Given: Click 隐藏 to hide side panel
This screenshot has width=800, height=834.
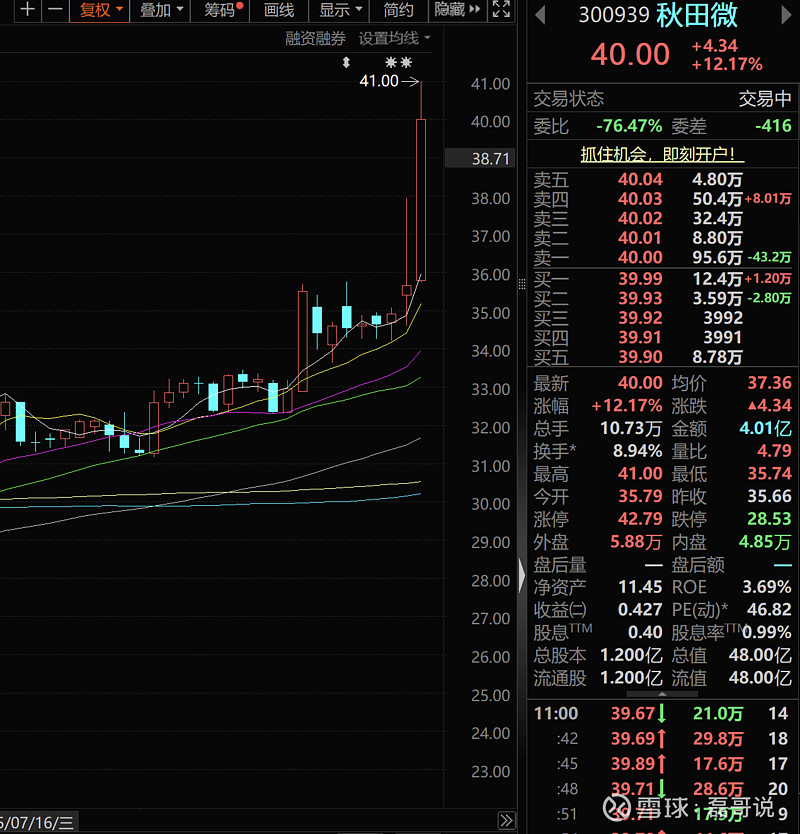Looking at the screenshot, I should pyautogui.click(x=457, y=10).
